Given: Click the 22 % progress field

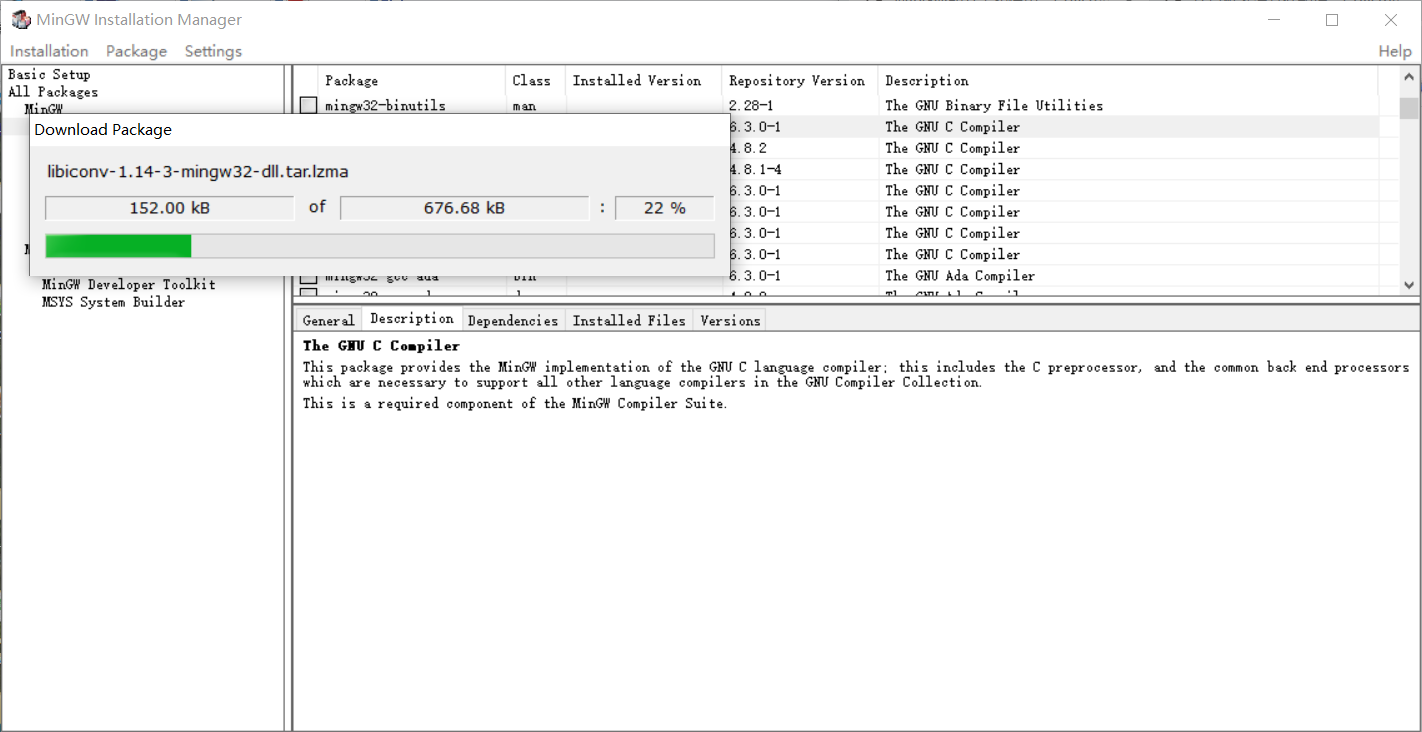Looking at the screenshot, I should point(665,208).
